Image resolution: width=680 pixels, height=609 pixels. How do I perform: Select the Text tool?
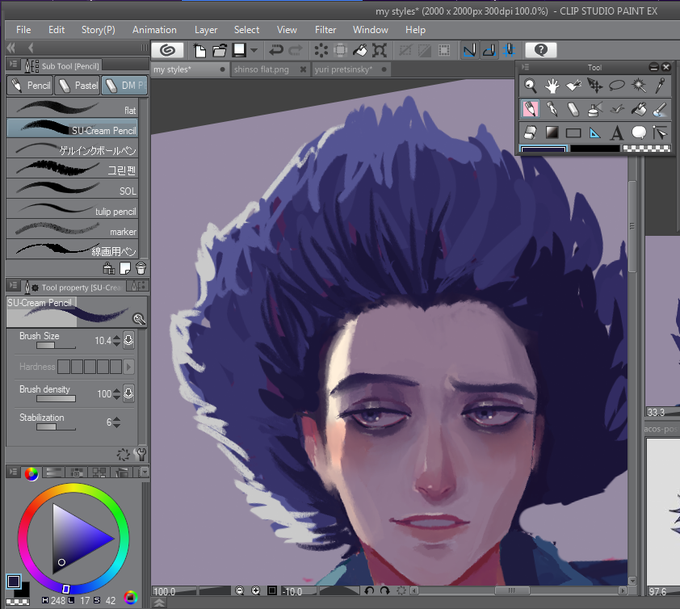point(617,132)
